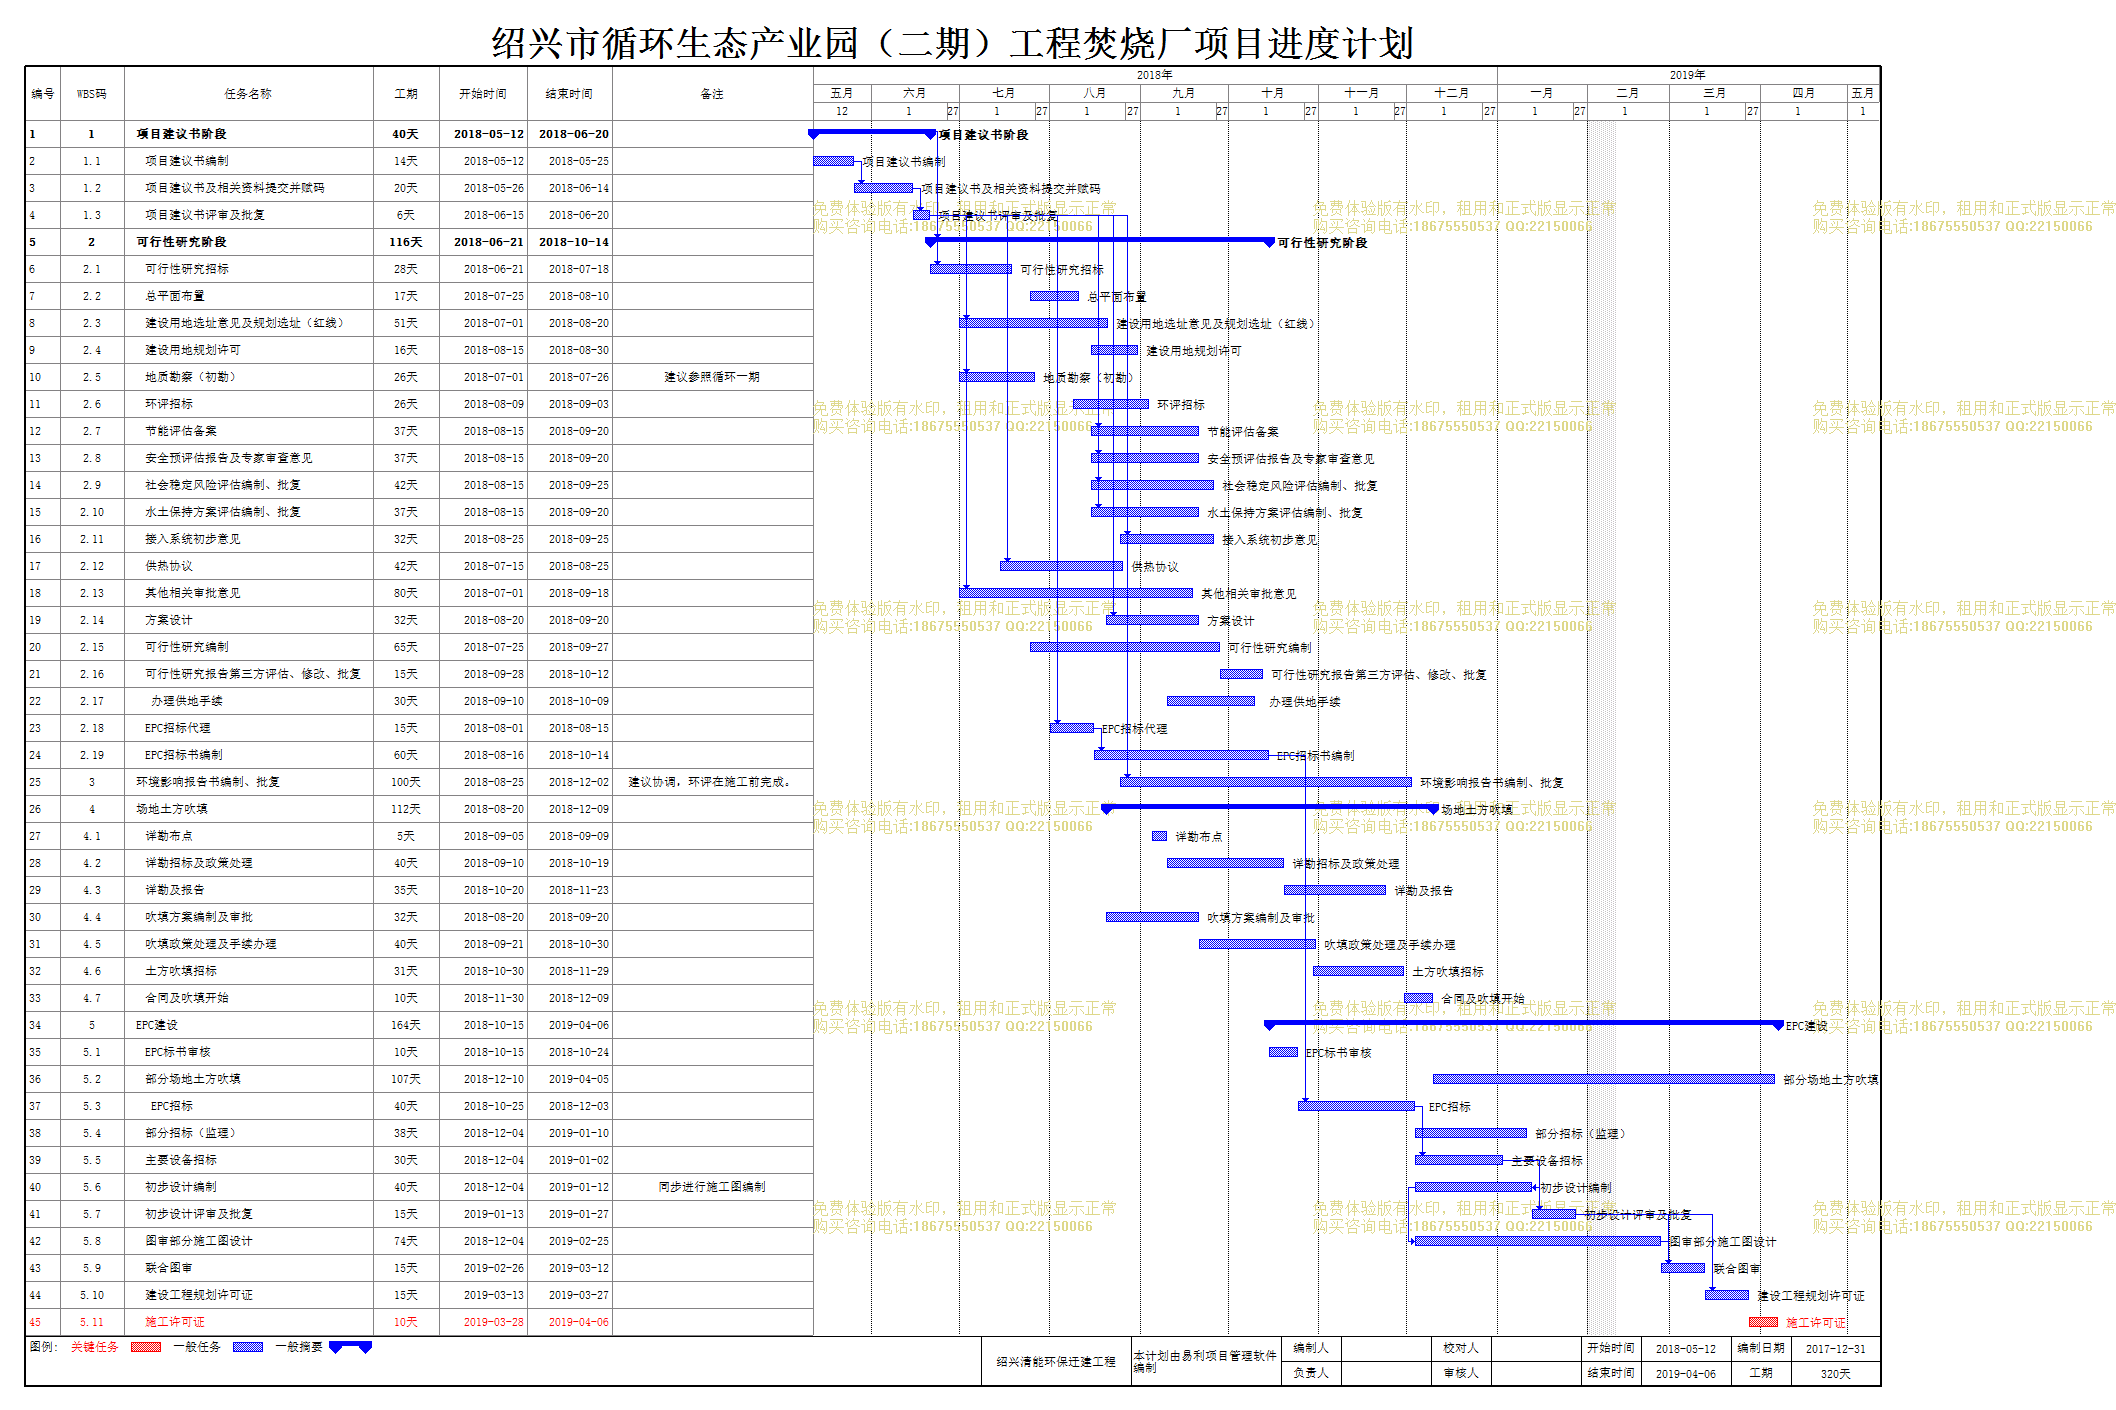Select 场地土方吹填 task name in table
Screen dimensions: 2116x1410
click(x=172, y=809)
